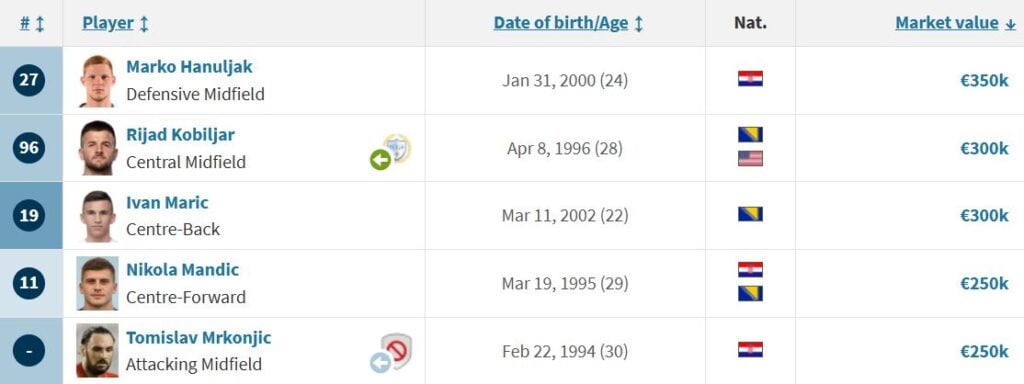Open Nikola Mandic's profile link
The width and height of the screenshot is (1024, 384).
click(x=183, y=270)
